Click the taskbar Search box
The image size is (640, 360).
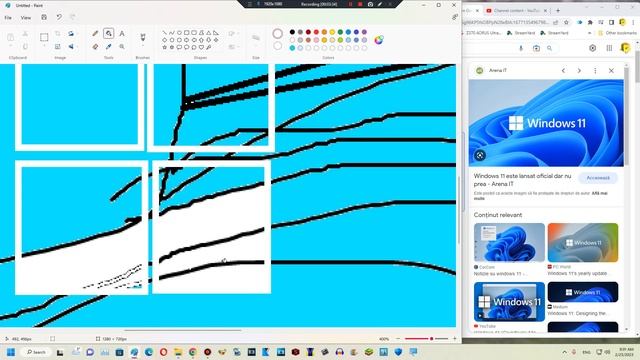pos(36,352)
